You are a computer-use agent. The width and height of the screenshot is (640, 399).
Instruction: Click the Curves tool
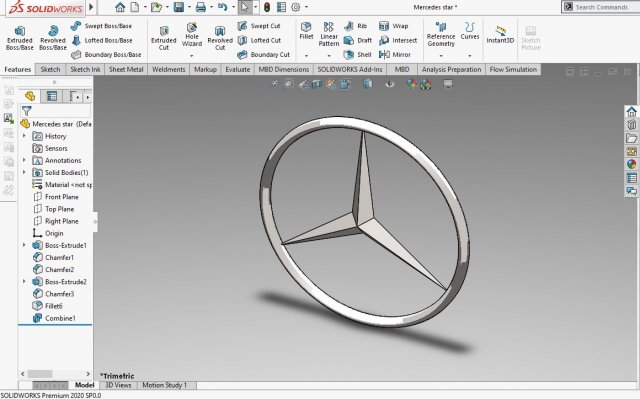[470, 31]
